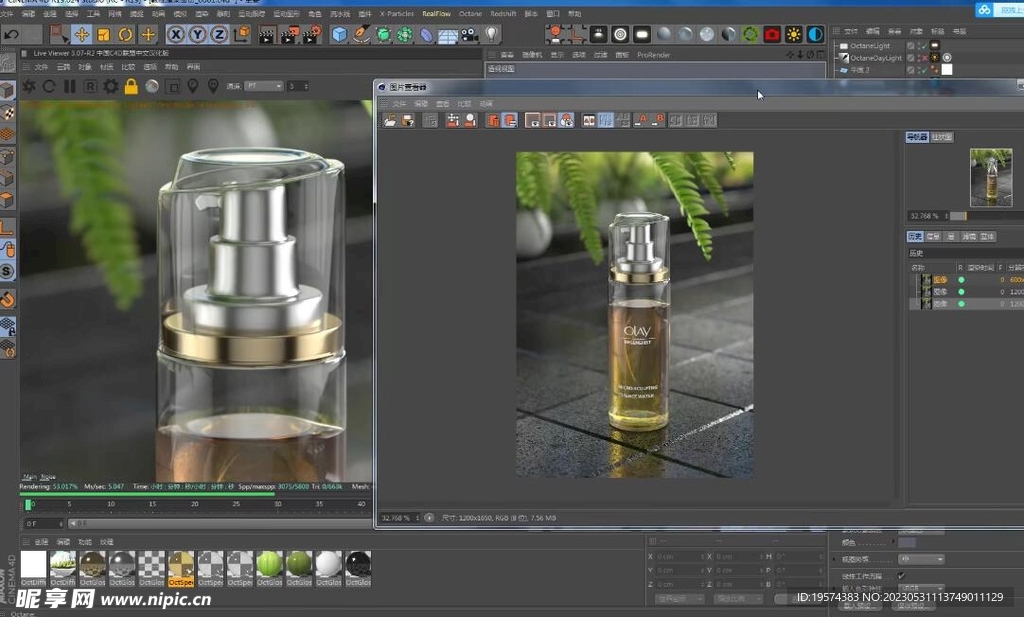Click the current frame field 0 F
Screen dimensions: 1024x617
coord(43,524)
